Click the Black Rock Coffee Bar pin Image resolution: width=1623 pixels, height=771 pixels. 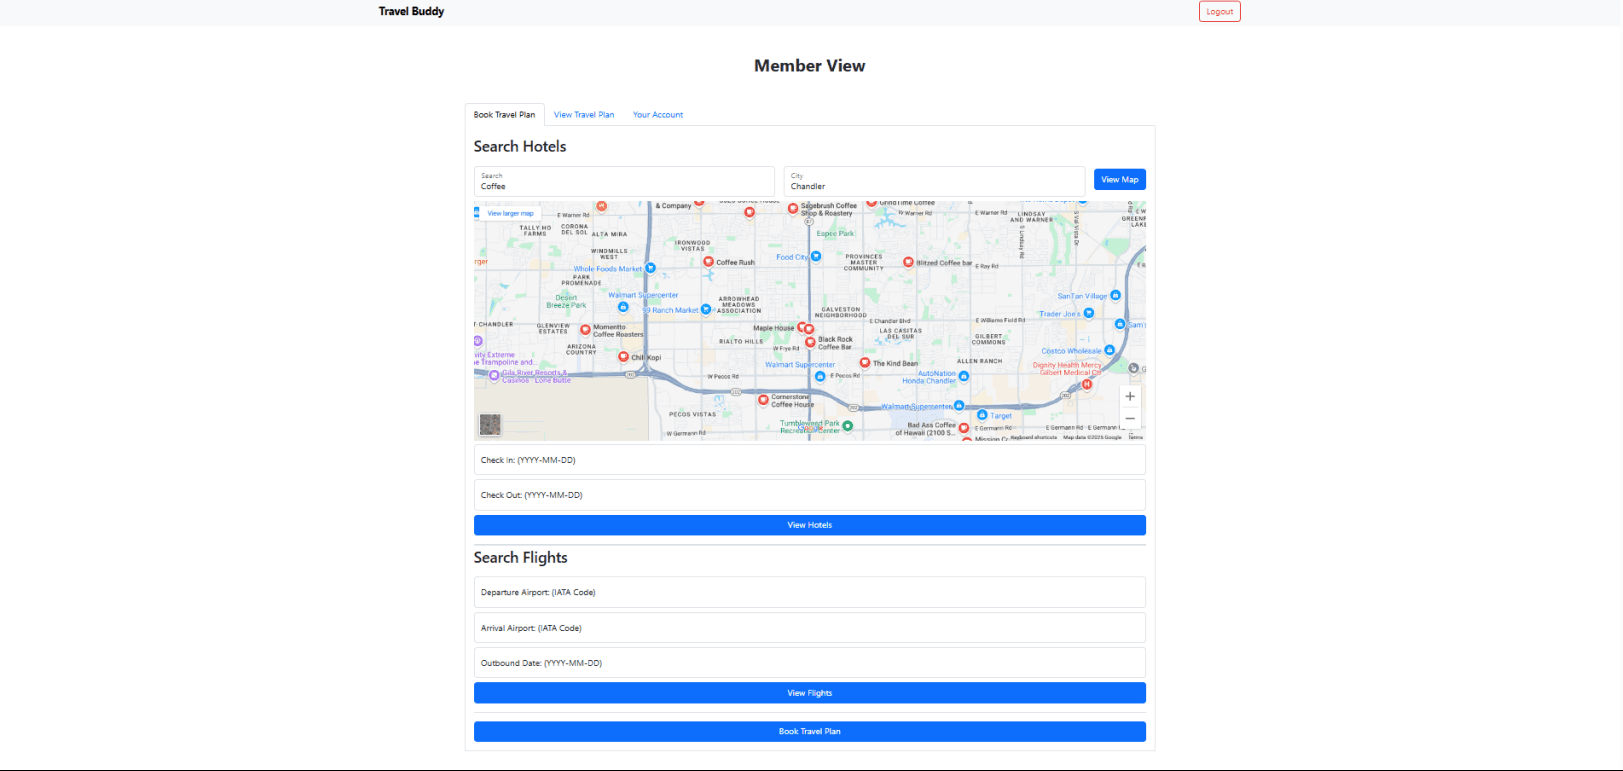coord(810,342)
